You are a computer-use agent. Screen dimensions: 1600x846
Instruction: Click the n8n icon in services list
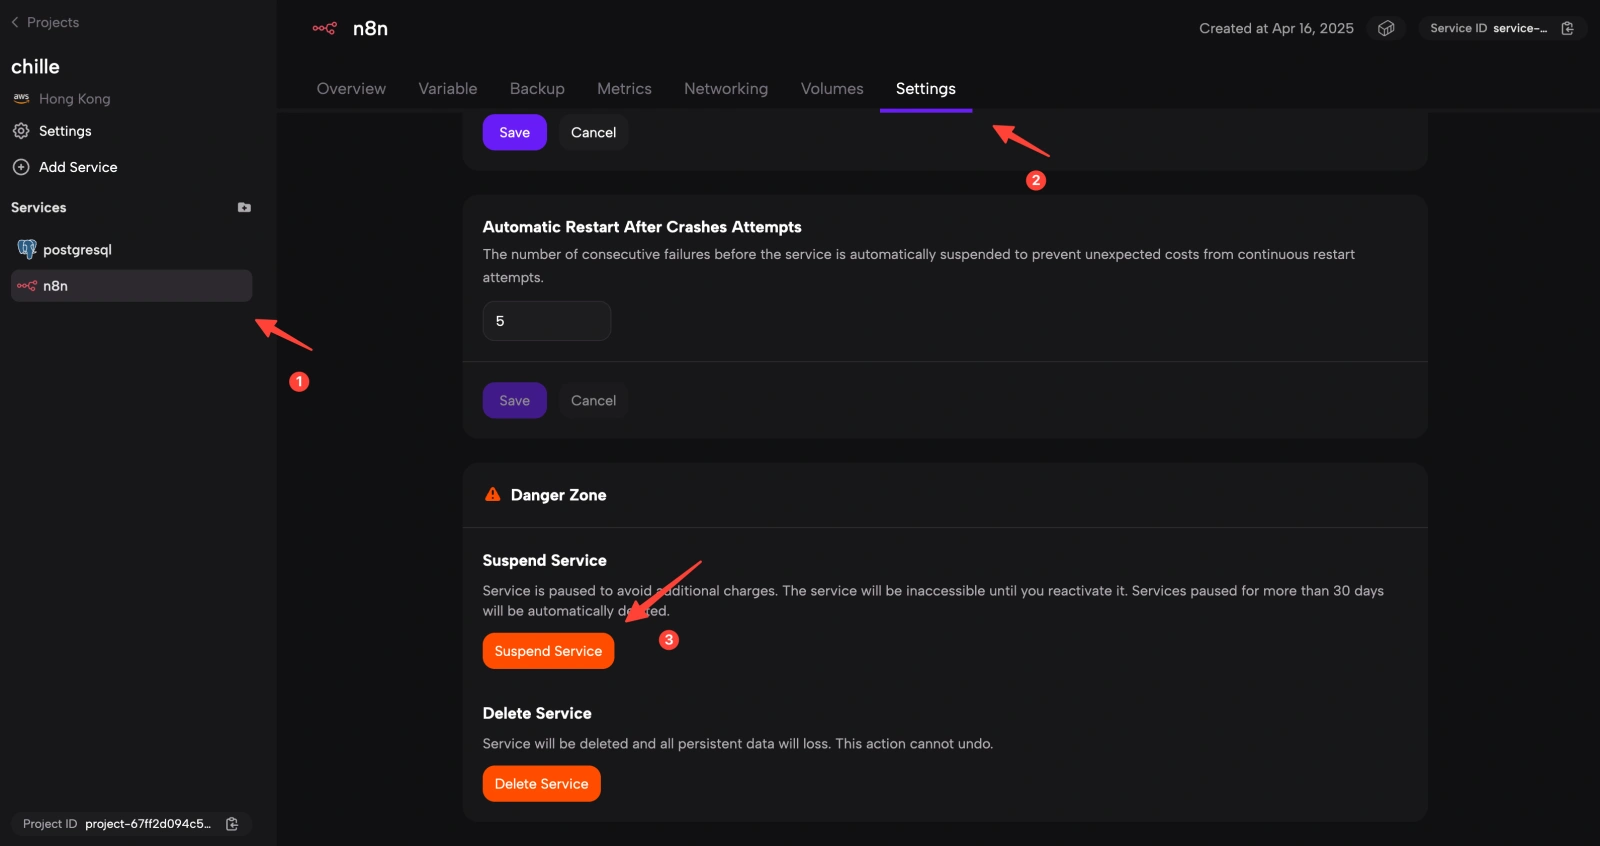coord(27,286)
